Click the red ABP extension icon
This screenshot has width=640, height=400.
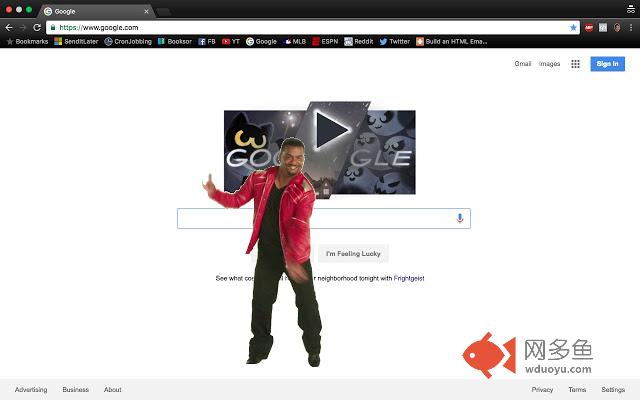tap(588, 28)
